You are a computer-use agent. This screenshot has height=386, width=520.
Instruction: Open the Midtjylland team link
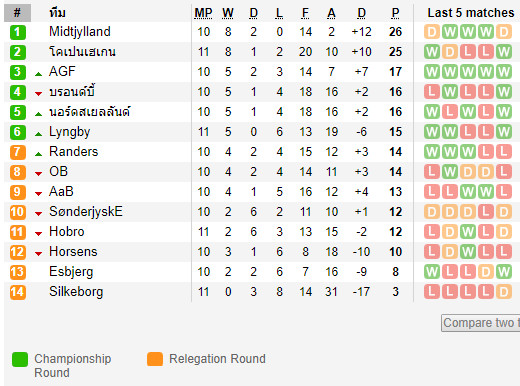(x=80, y=32)
